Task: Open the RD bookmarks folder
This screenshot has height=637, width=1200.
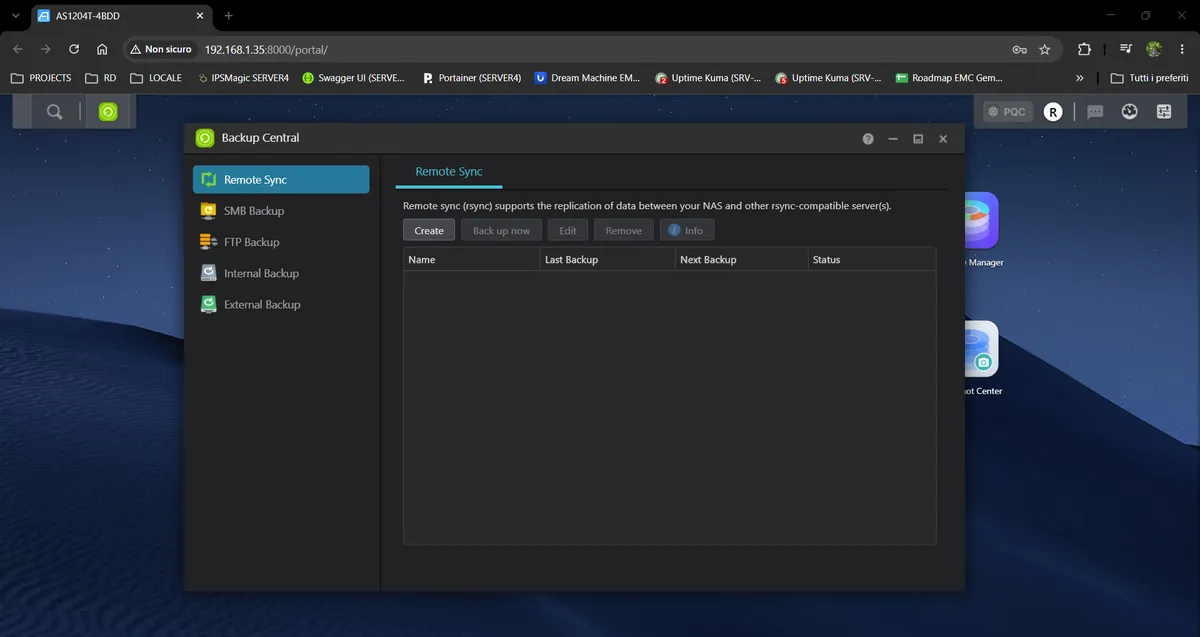Action: (101, 78)
